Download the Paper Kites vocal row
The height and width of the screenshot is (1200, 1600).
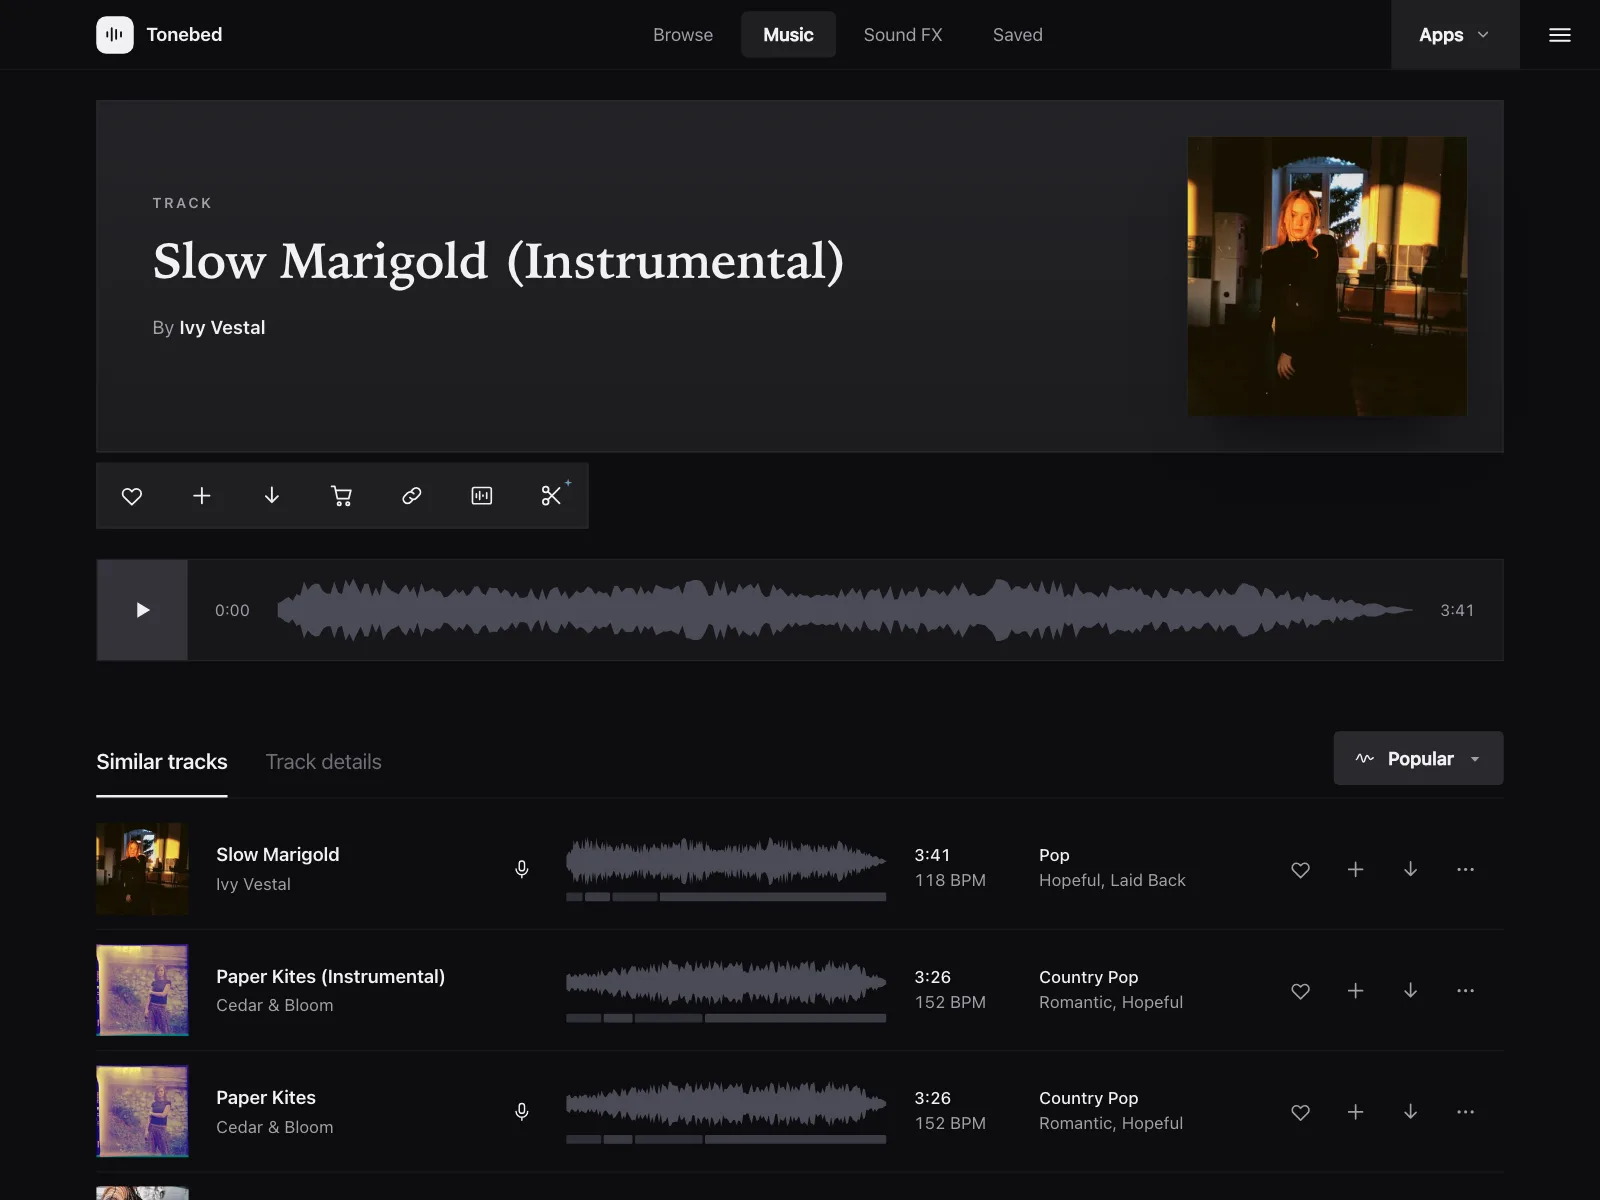(x=1410, y=1112)
